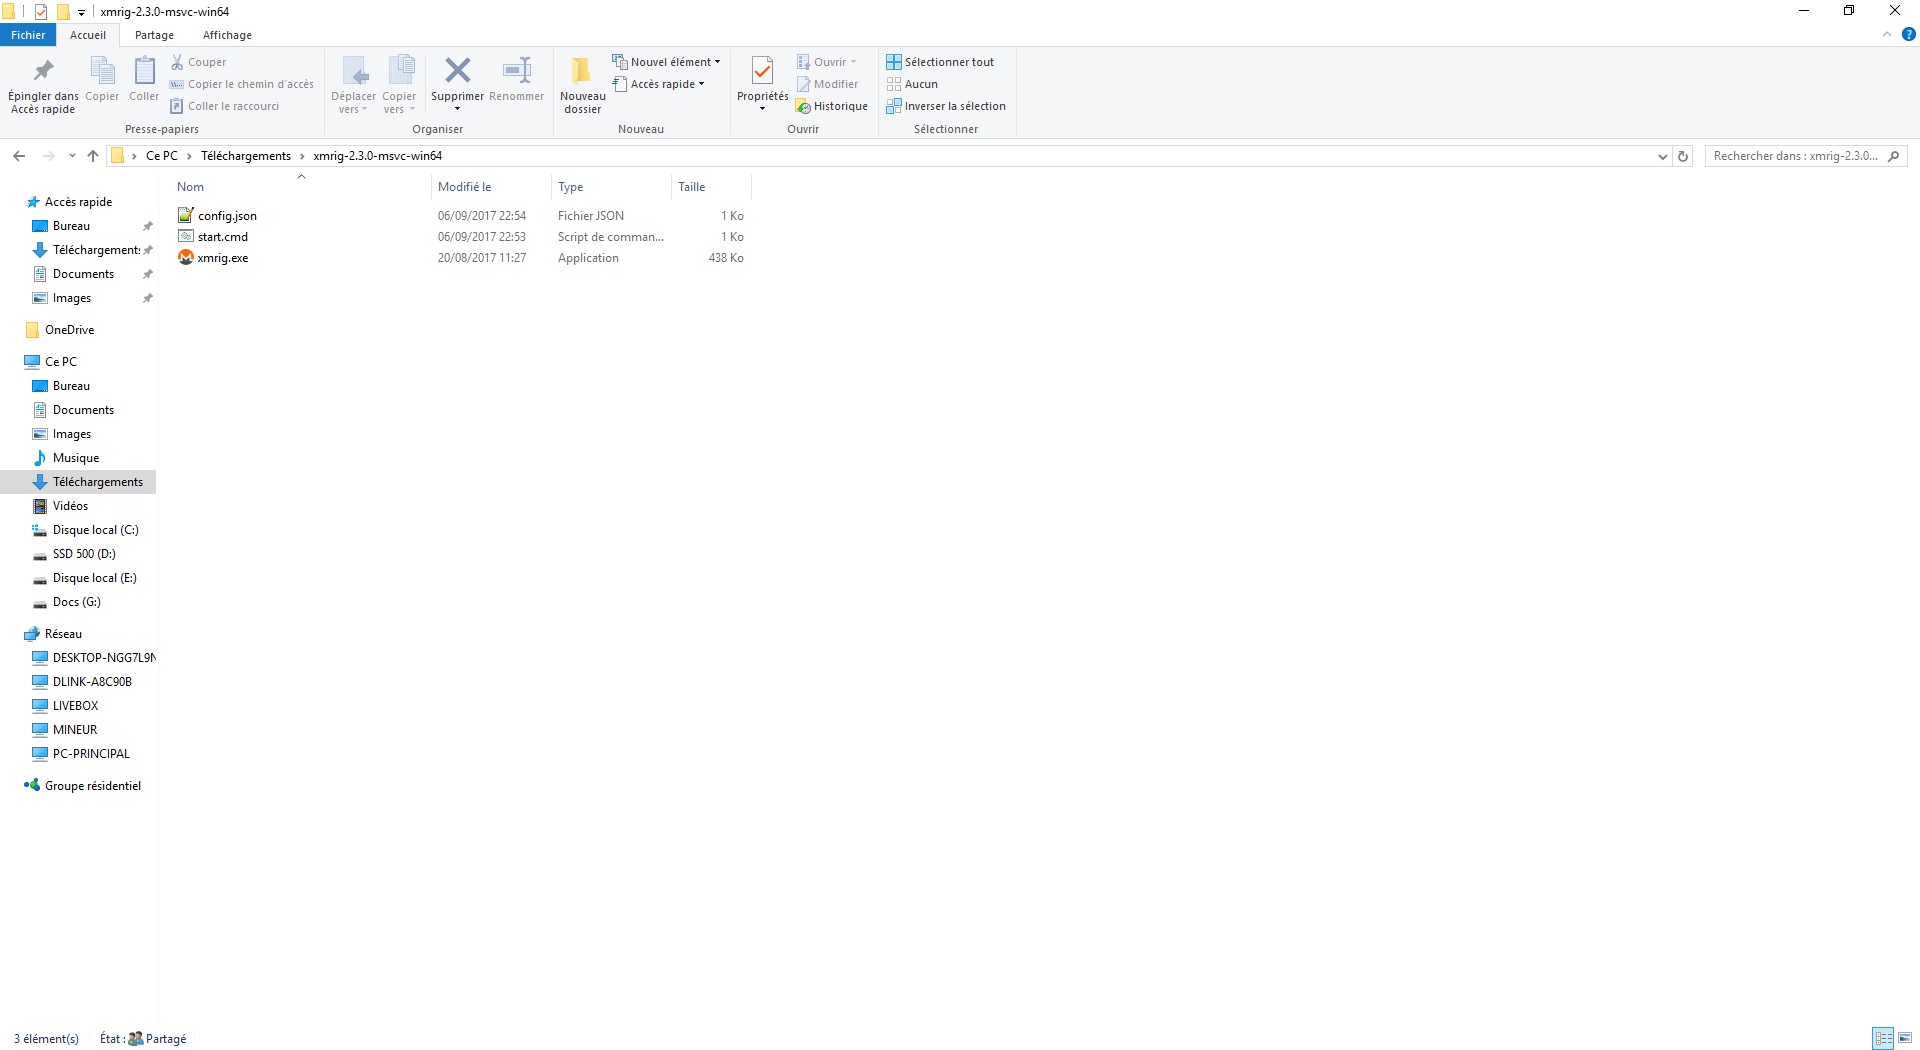Open the Help question mark icon

pyautogui.click(x=1908, y=34)
